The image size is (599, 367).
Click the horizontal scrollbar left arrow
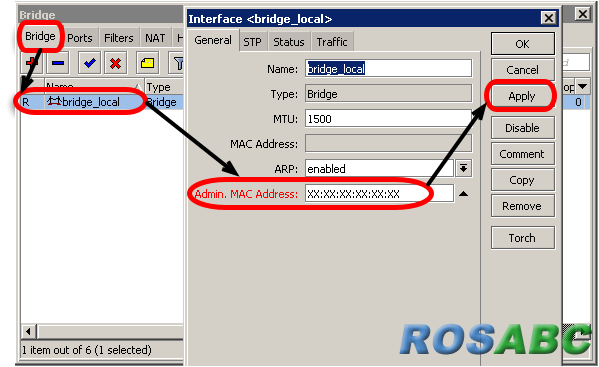28,331
